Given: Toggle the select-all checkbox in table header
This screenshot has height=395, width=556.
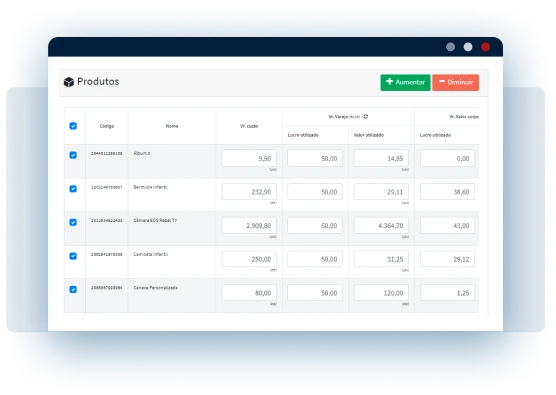Looking at the screenshot, I should [x=73, y=126].
